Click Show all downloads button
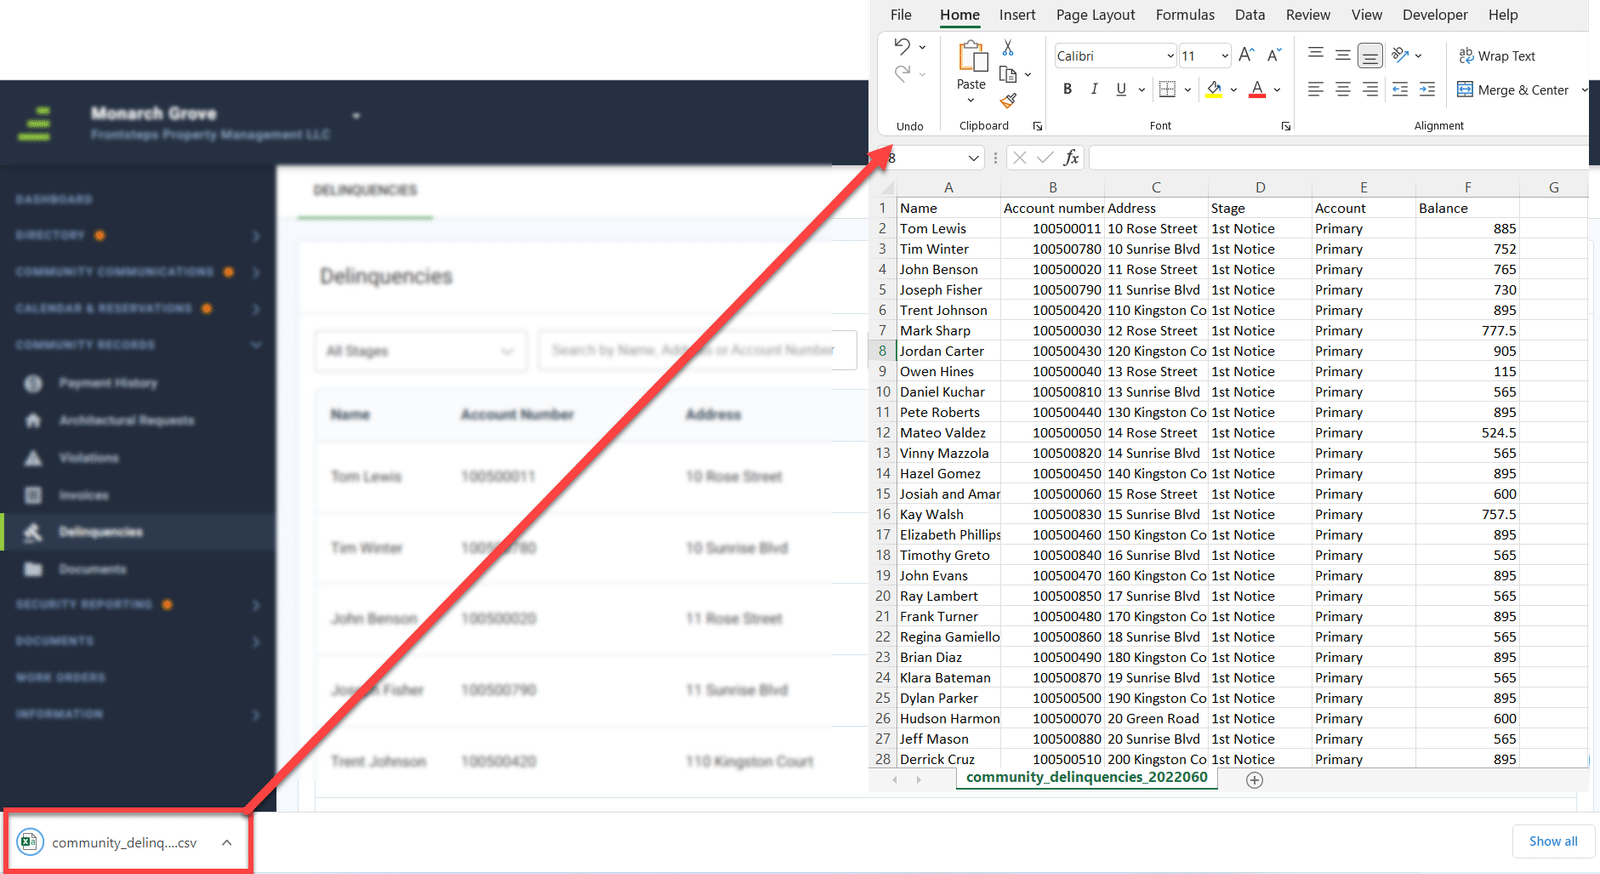 pyautogui.click(x=1553, y=841)
